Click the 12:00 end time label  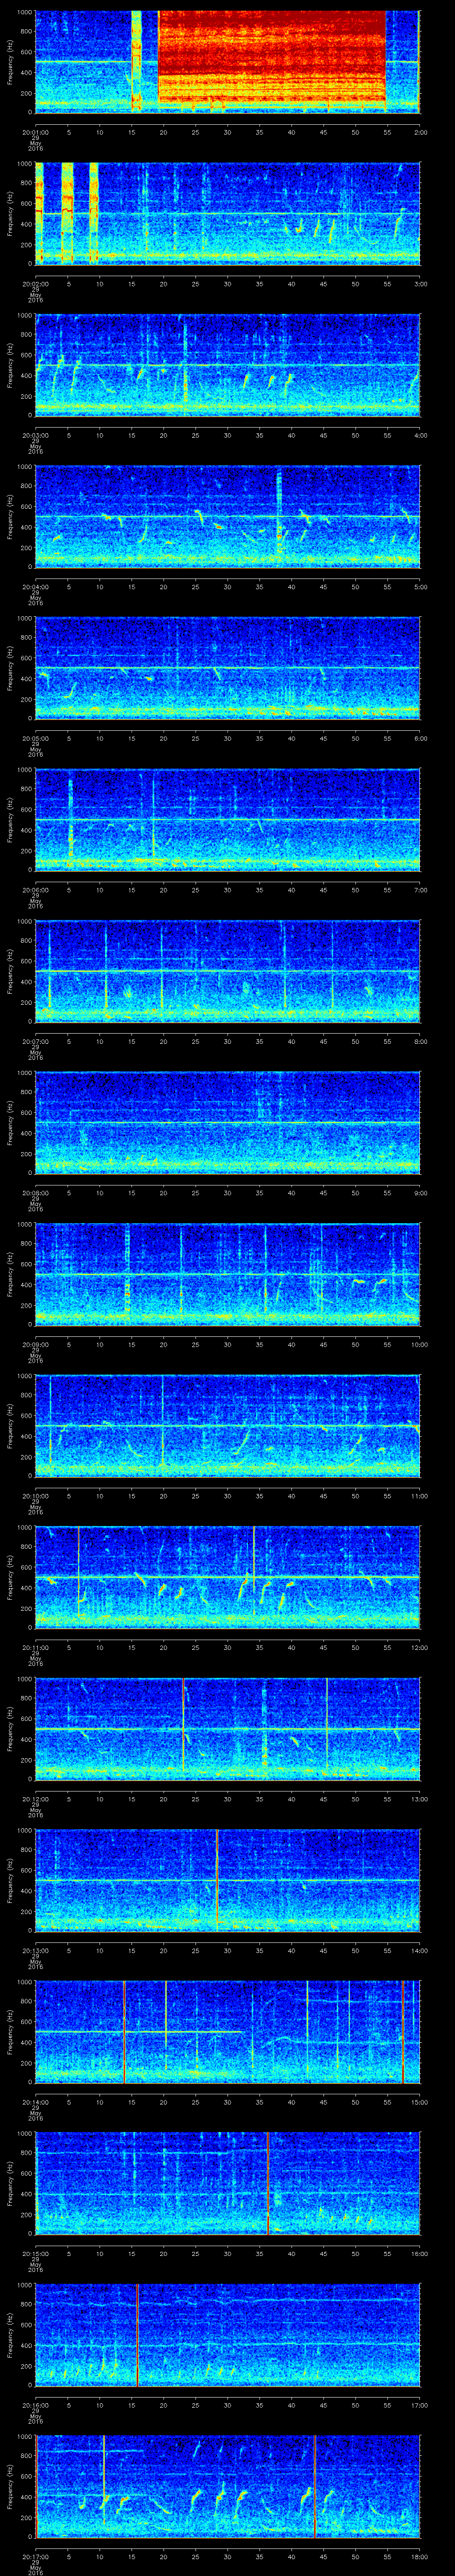(419, 1647)
